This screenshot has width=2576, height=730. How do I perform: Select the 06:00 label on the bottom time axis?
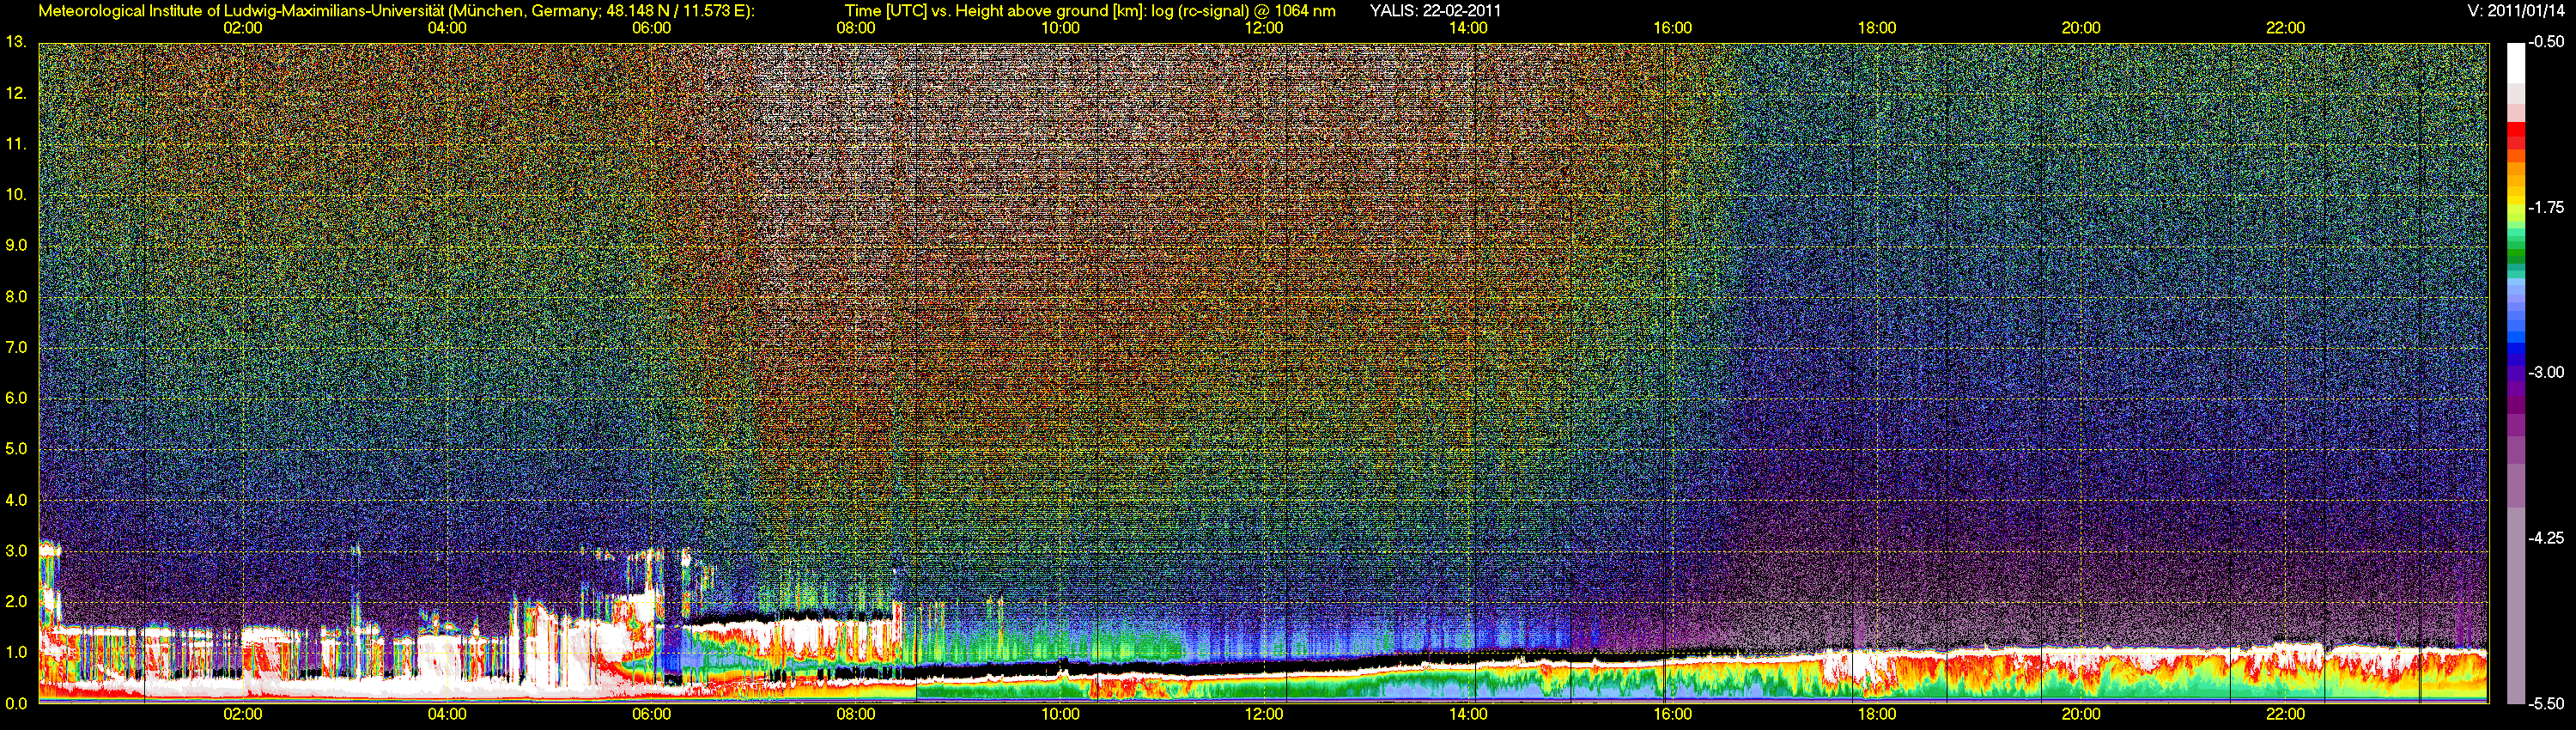[x=652, y=715]
